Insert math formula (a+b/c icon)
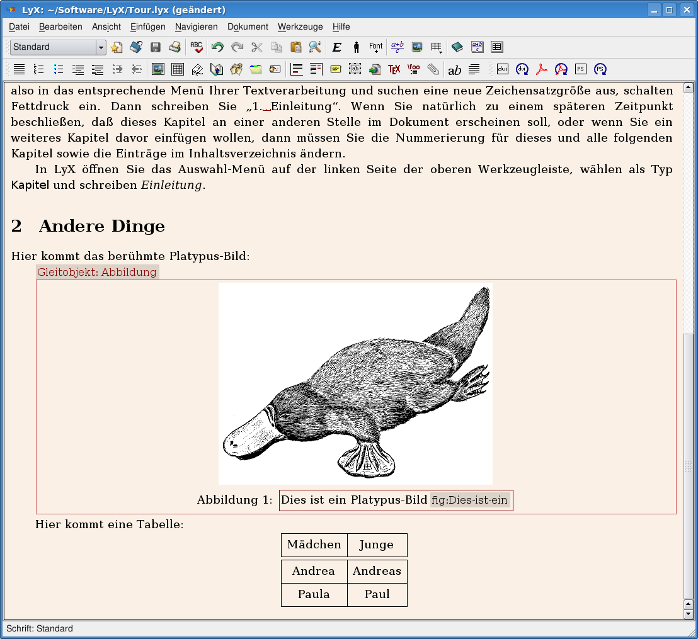This screenshot has width=698, height=639. coord(397,47)
